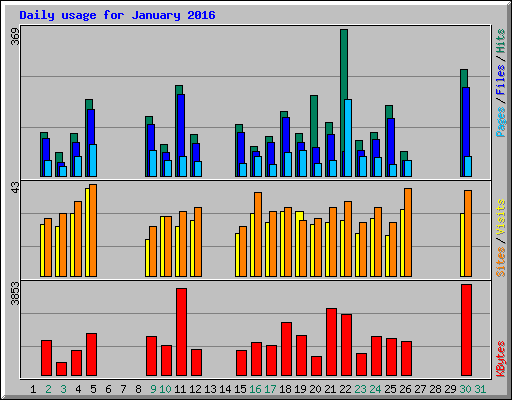This screenshot has height=400, width=512.
Task: Click the dark blue Files bar for day 11
Action: coord(181,125)
